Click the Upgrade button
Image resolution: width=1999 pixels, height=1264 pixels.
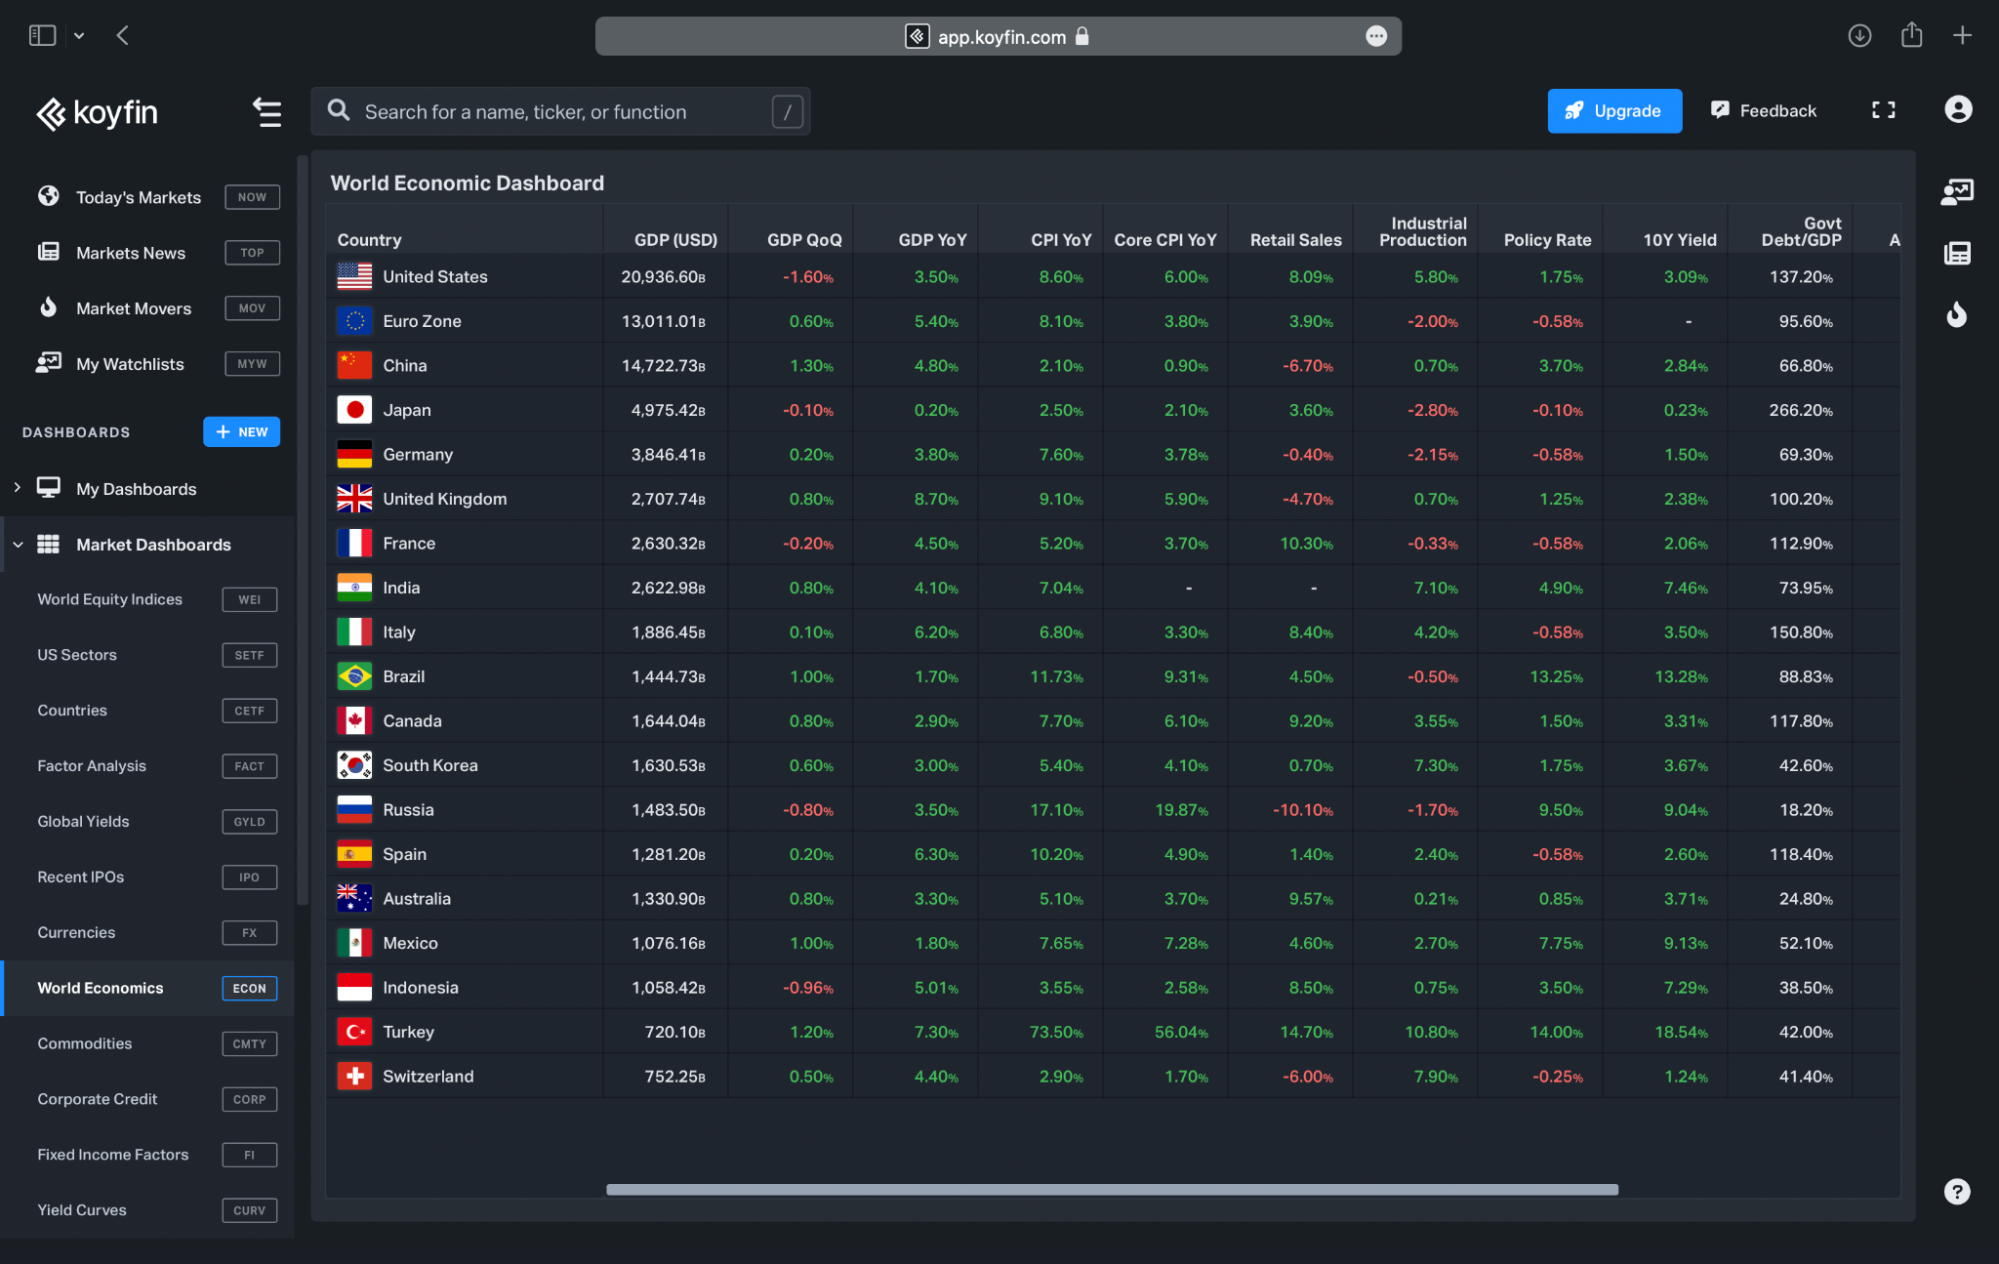[1613, 109]
